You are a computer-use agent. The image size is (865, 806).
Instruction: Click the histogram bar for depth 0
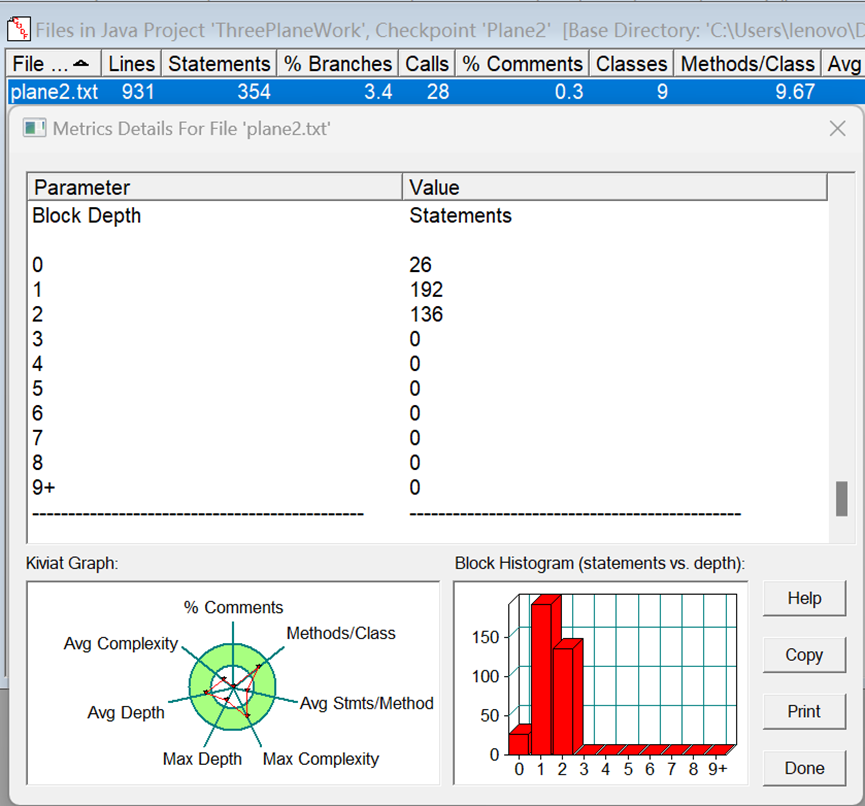(x=519, y=741)
